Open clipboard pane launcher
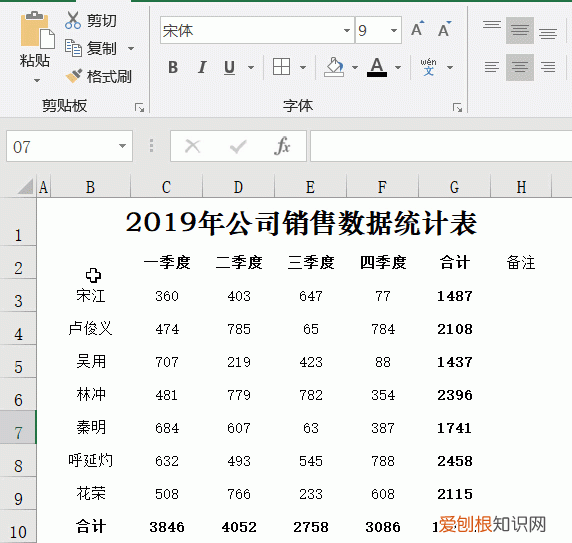Image resolution: width=572 pixels, height=543 pixels. (x=139, y=107)
